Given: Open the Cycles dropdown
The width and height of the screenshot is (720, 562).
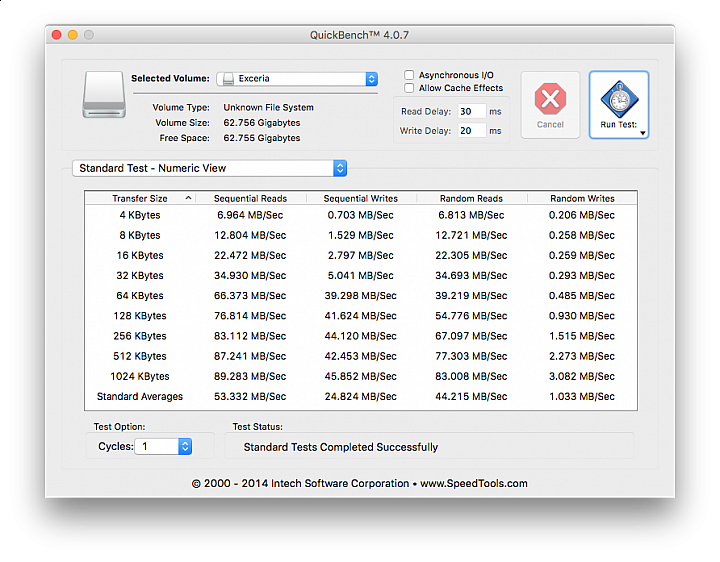Looking at the screenshot, I should click(163, 446).
